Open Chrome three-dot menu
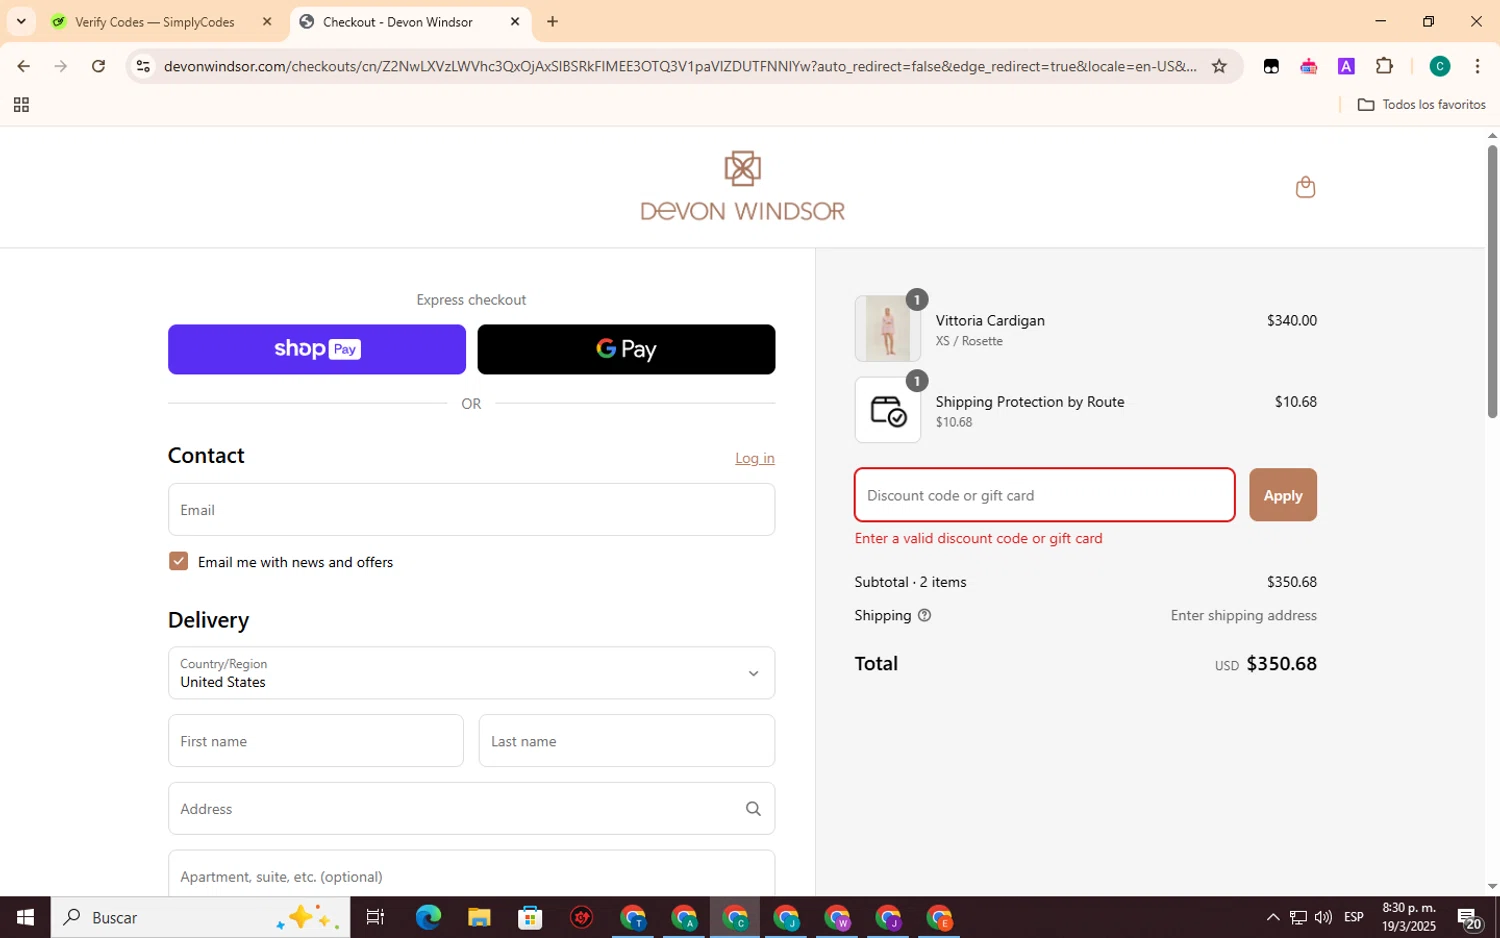1500x938 pixels. tap(1477, 66)
